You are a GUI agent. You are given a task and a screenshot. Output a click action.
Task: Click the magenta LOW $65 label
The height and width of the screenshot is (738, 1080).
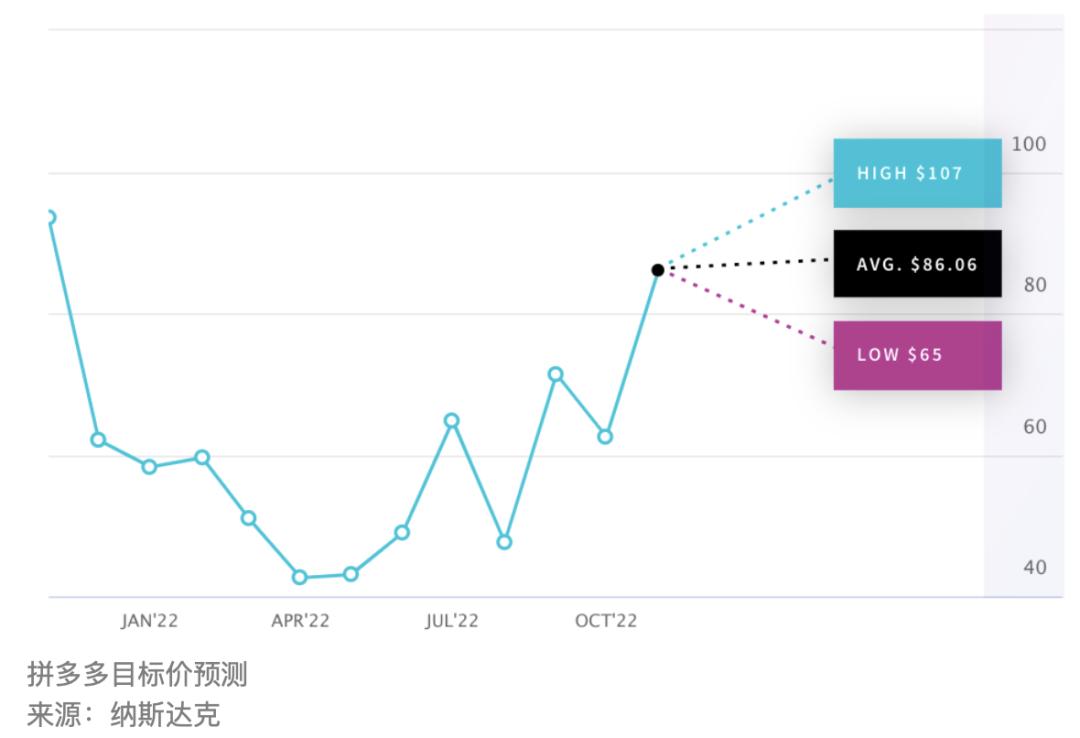click(916, 355)
